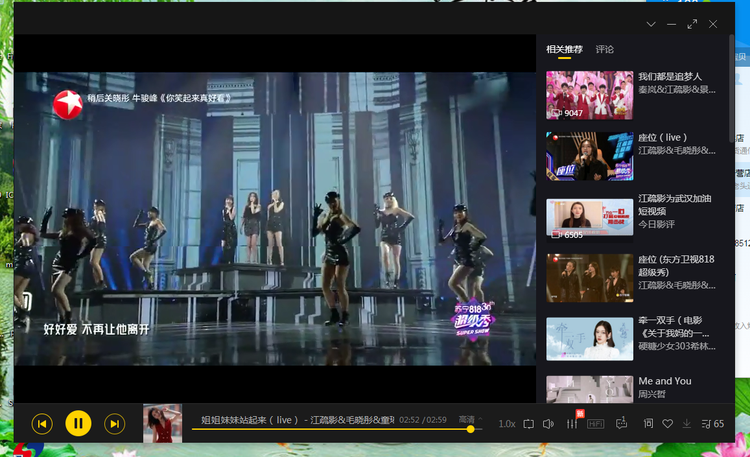The height and width of the screenshot is (457, 750).
Task: Open the comments bubble icon
Action: tap(621, 424)
